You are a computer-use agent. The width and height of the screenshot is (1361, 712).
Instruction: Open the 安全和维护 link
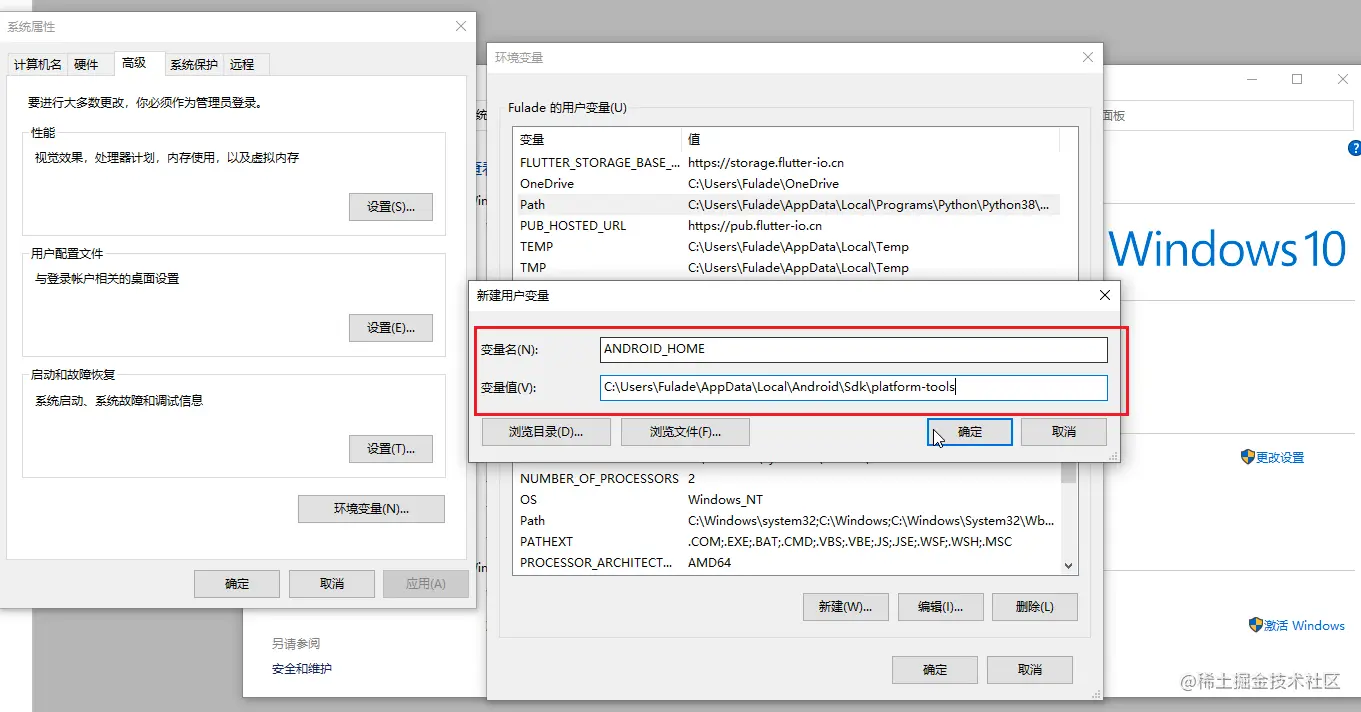point(302,668)
